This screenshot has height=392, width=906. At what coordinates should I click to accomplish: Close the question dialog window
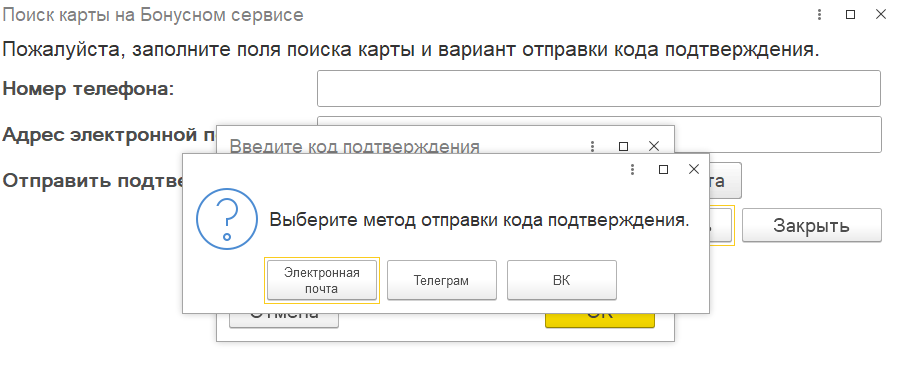coord(694,169)
